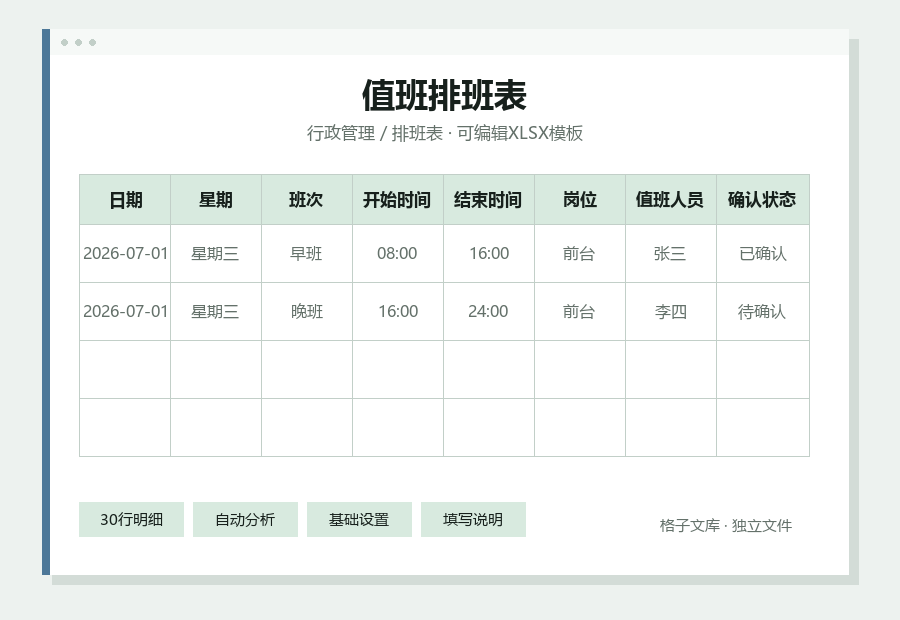900x620 pixels.
Task: Select the 李四 staff cell
Action: click(671, 312)
